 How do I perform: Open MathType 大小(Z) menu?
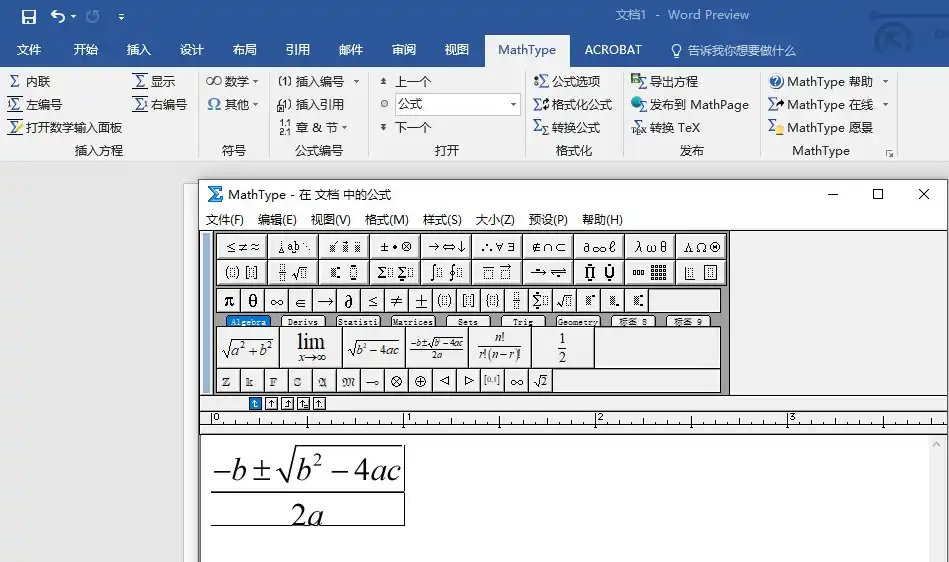click(x=495, y=220)
